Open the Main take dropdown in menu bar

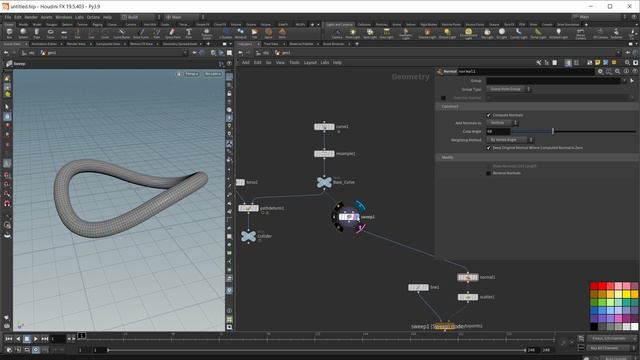pyautogui.click(x=599, y=17)
